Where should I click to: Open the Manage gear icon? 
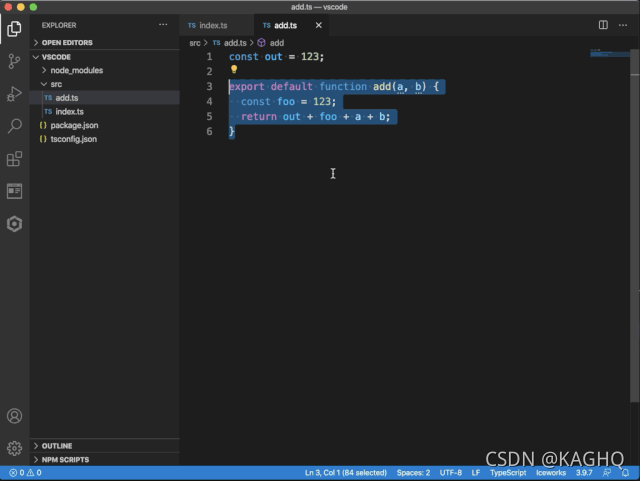14,448
